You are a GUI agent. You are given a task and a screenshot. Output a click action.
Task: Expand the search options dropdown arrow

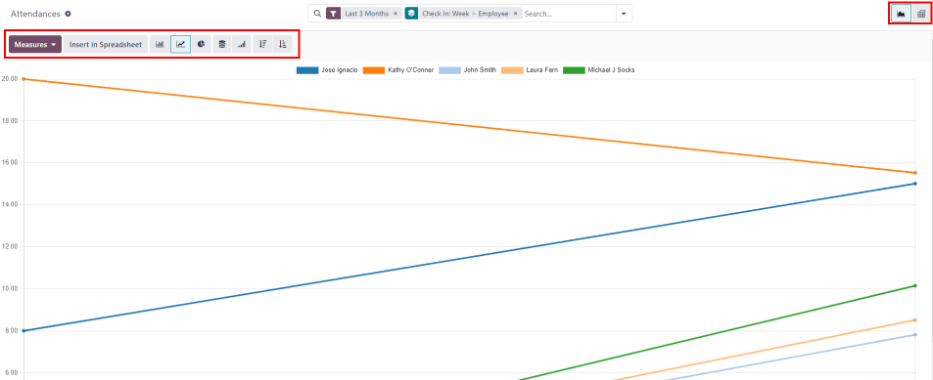pyautogui.click(x=624, y=14)
